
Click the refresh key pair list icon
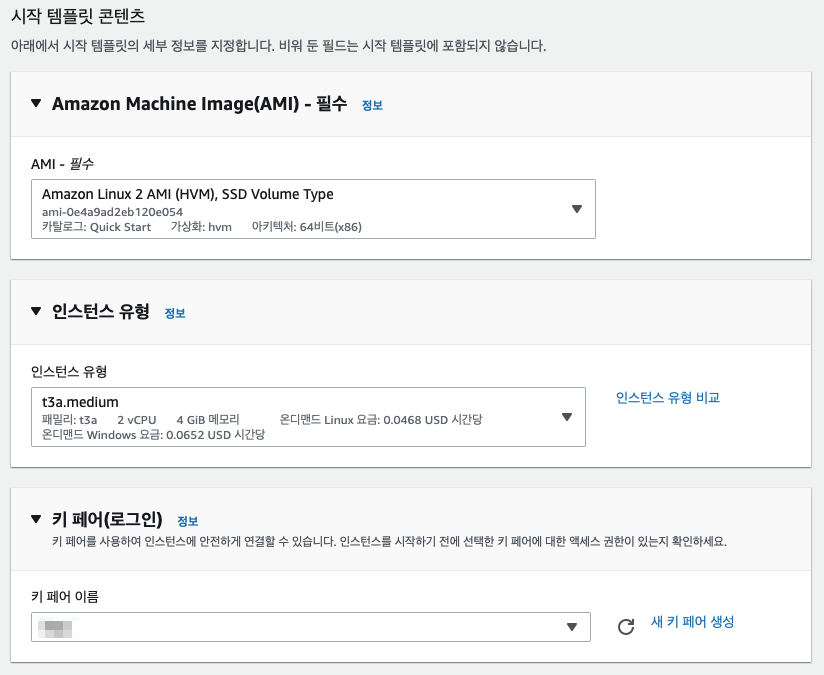coord(625,627)
